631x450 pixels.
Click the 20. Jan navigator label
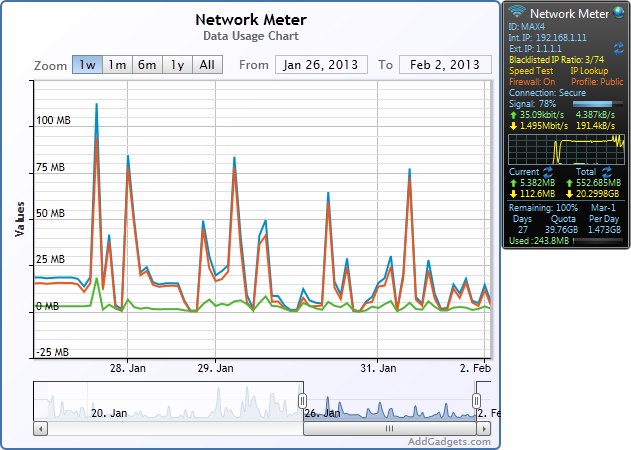point(109,413)
